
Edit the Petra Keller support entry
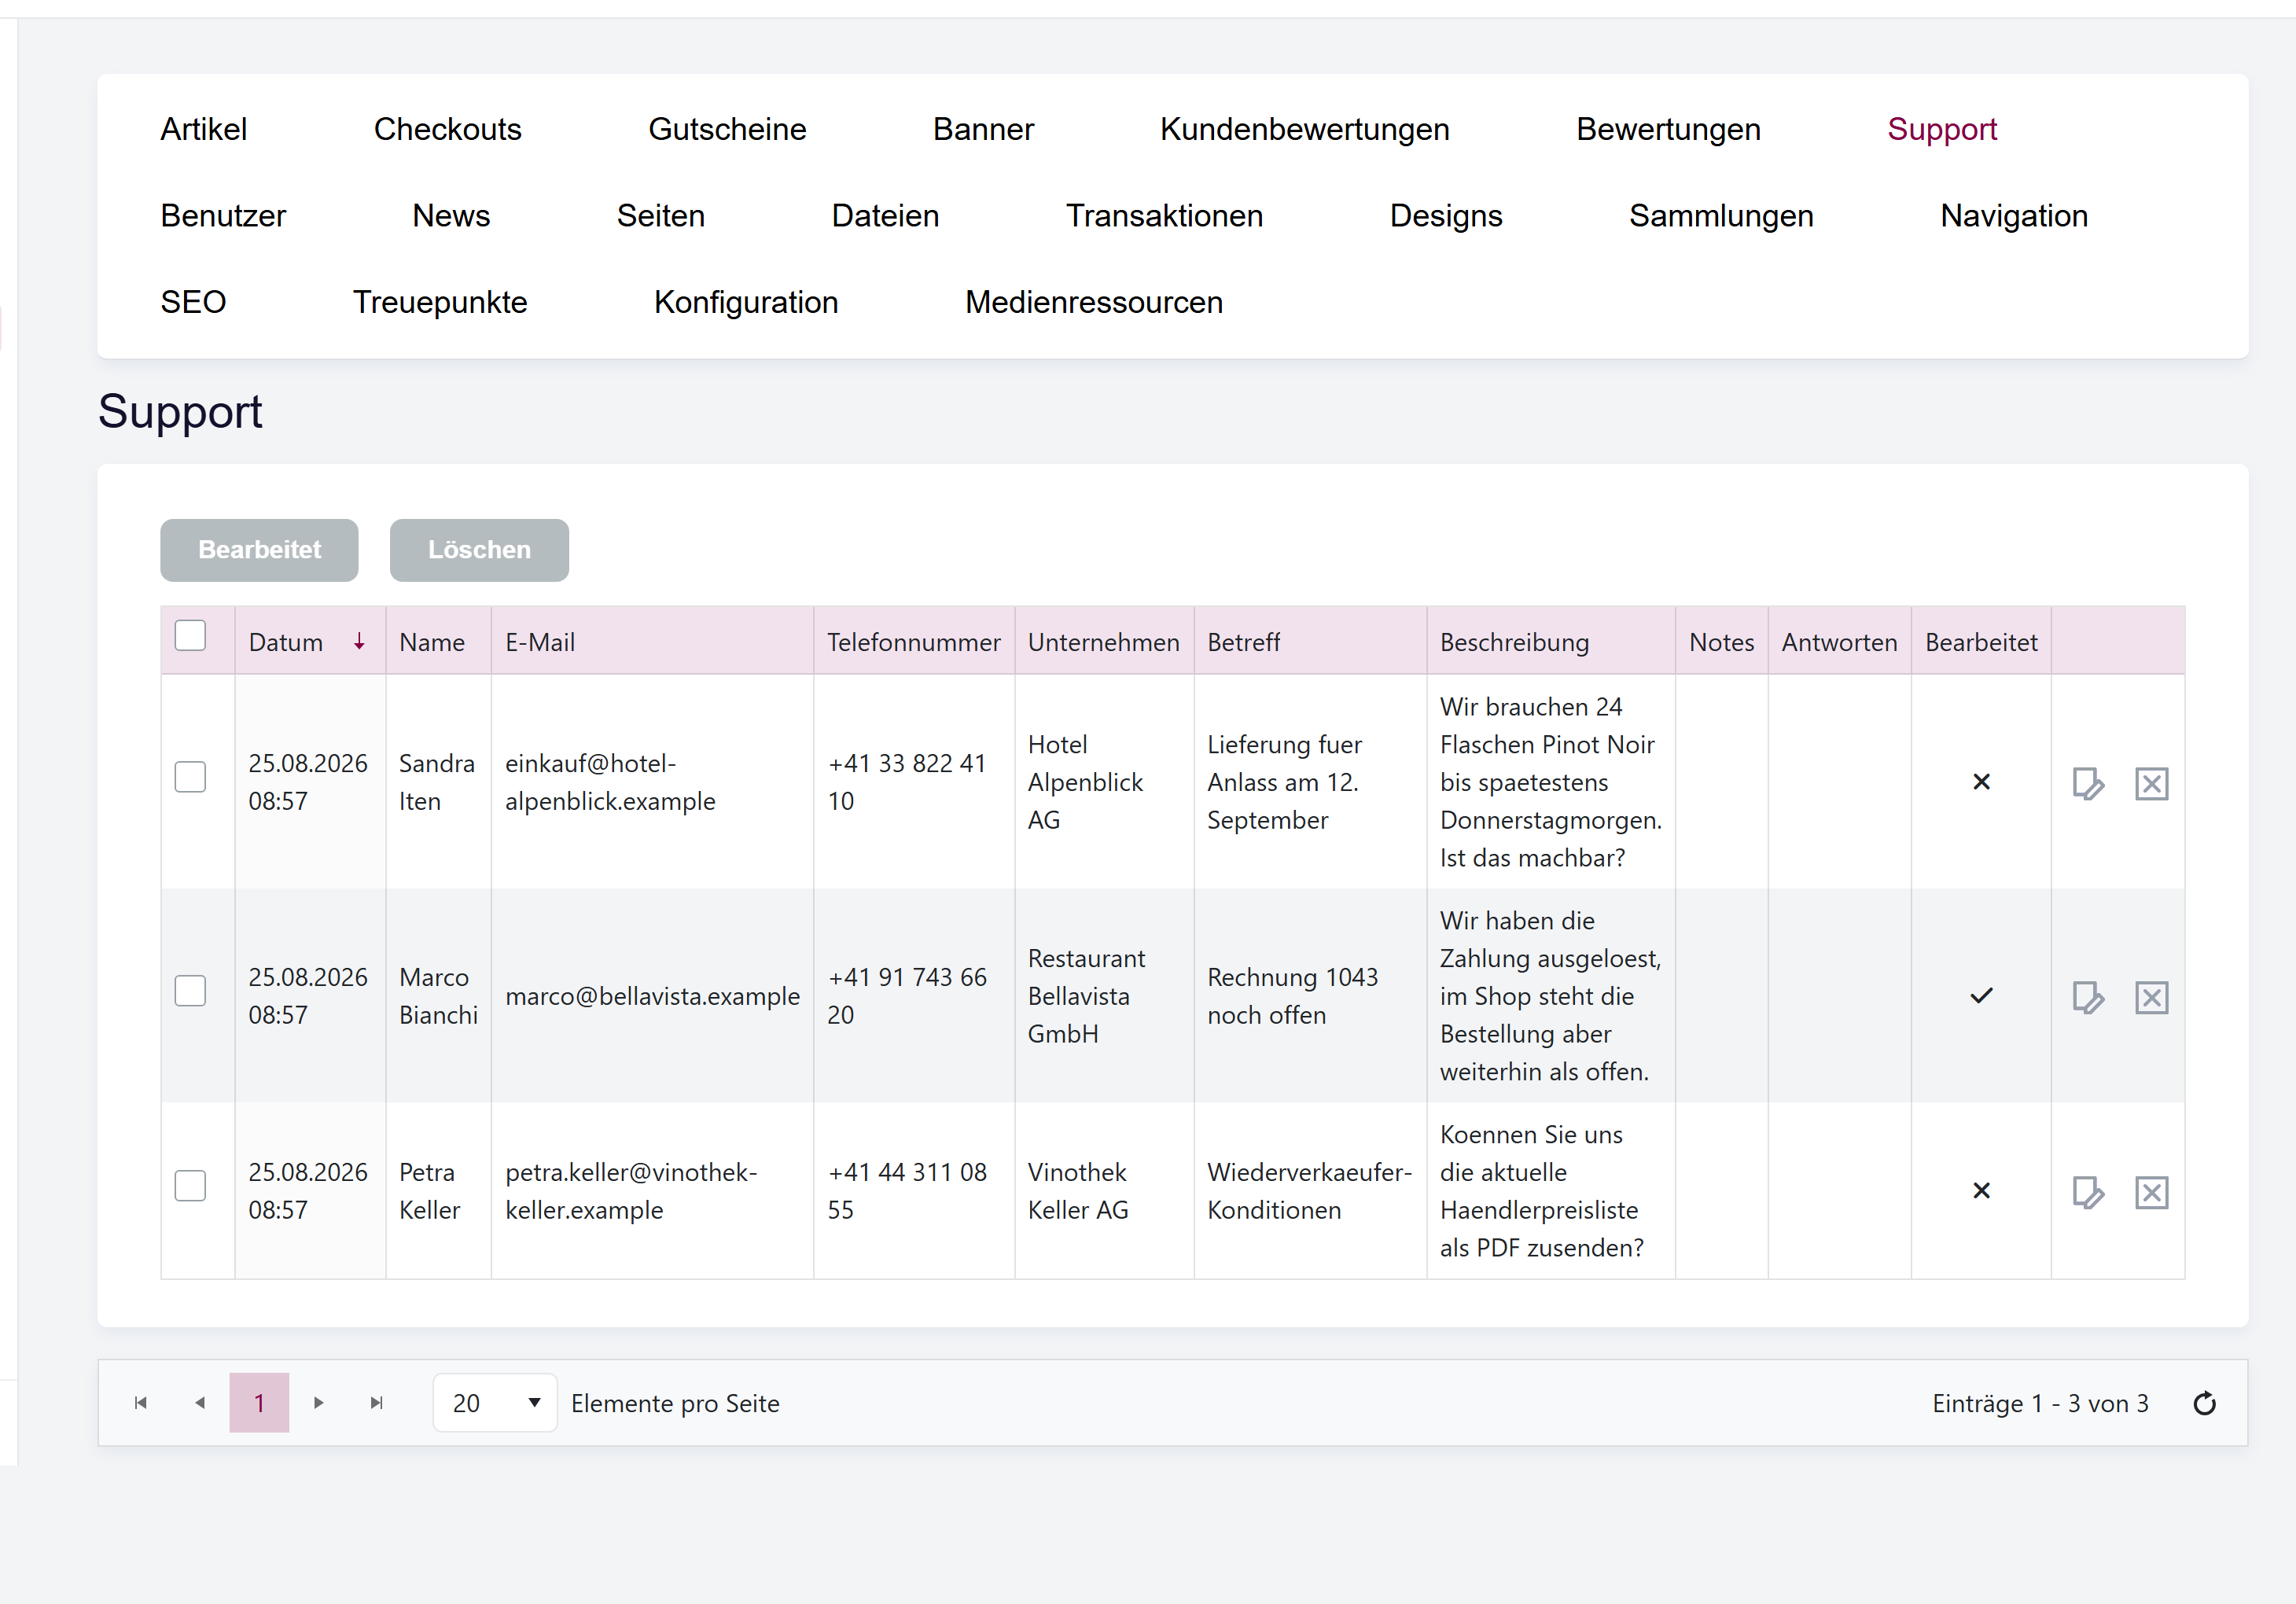point(2088,1192)
